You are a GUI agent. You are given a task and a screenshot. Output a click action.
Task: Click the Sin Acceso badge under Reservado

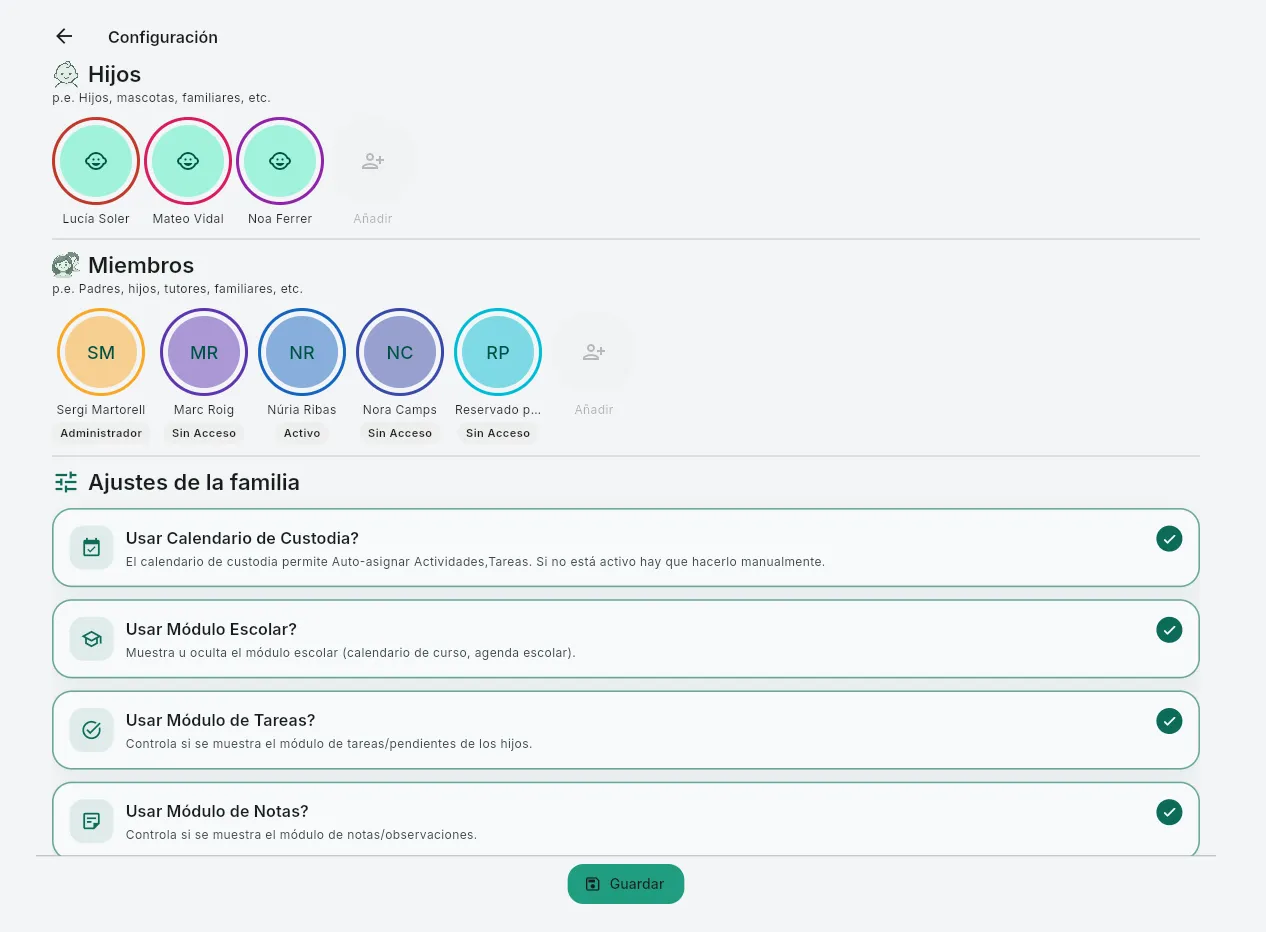click(x=498, y=433)
